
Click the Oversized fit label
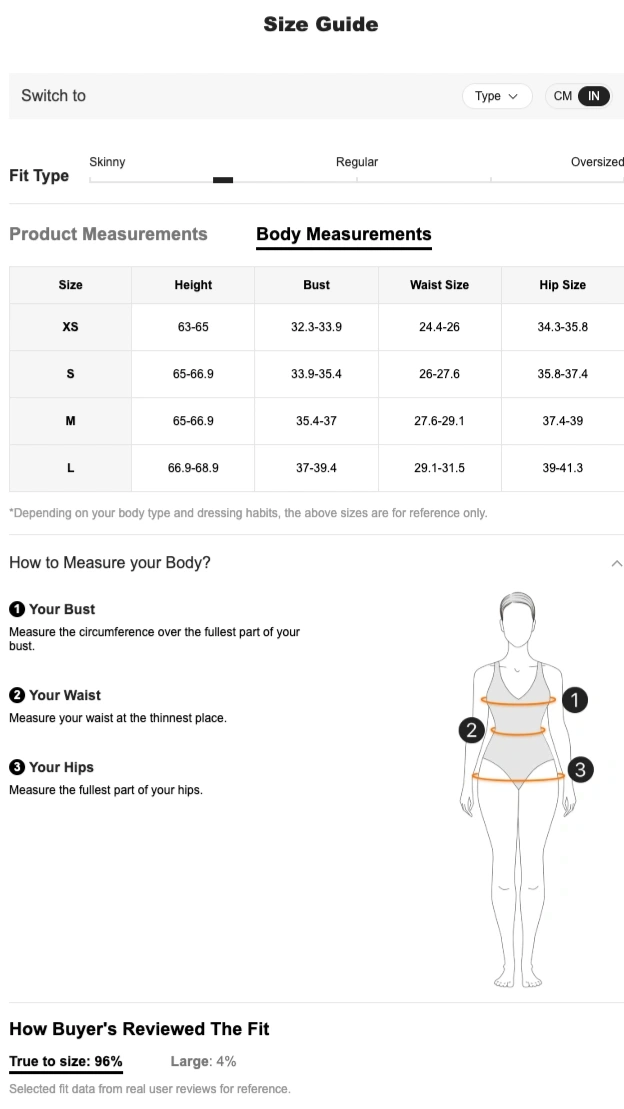(x=597, y=162)
